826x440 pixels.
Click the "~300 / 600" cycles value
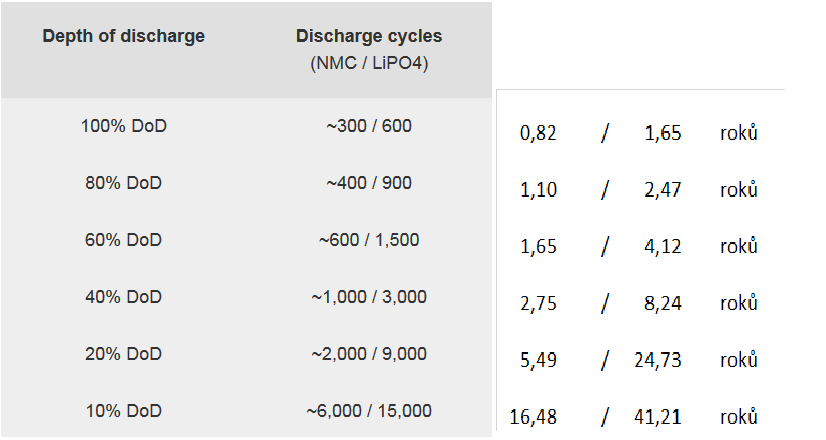(368, 127)
